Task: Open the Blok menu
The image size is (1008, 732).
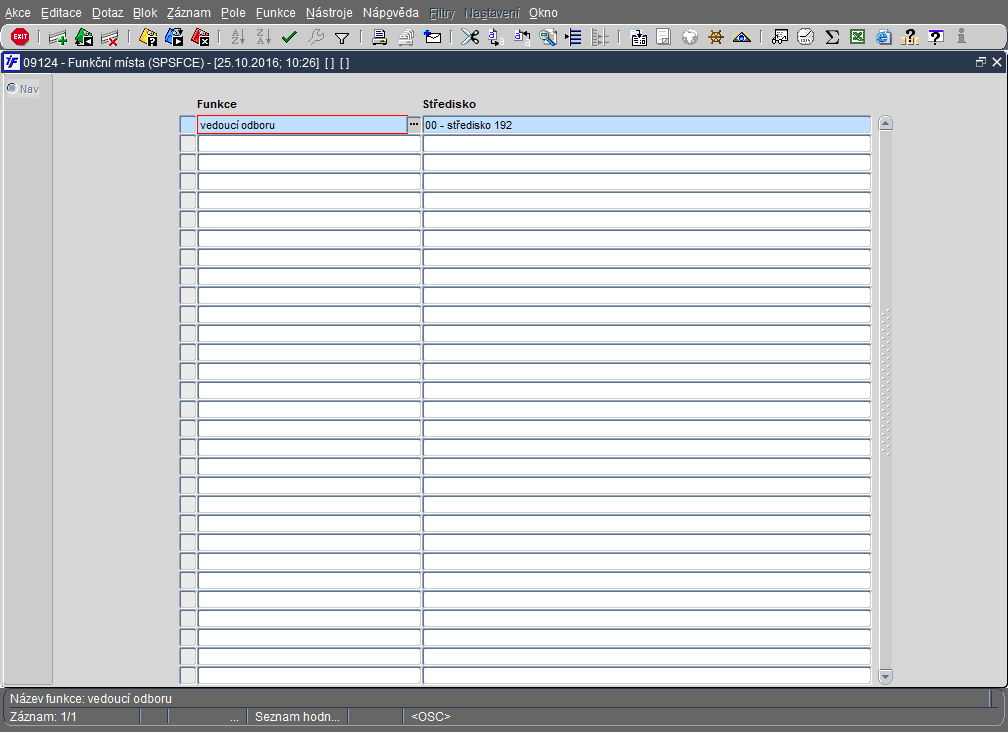Action: pyautogui.click(x=145, y=13)
